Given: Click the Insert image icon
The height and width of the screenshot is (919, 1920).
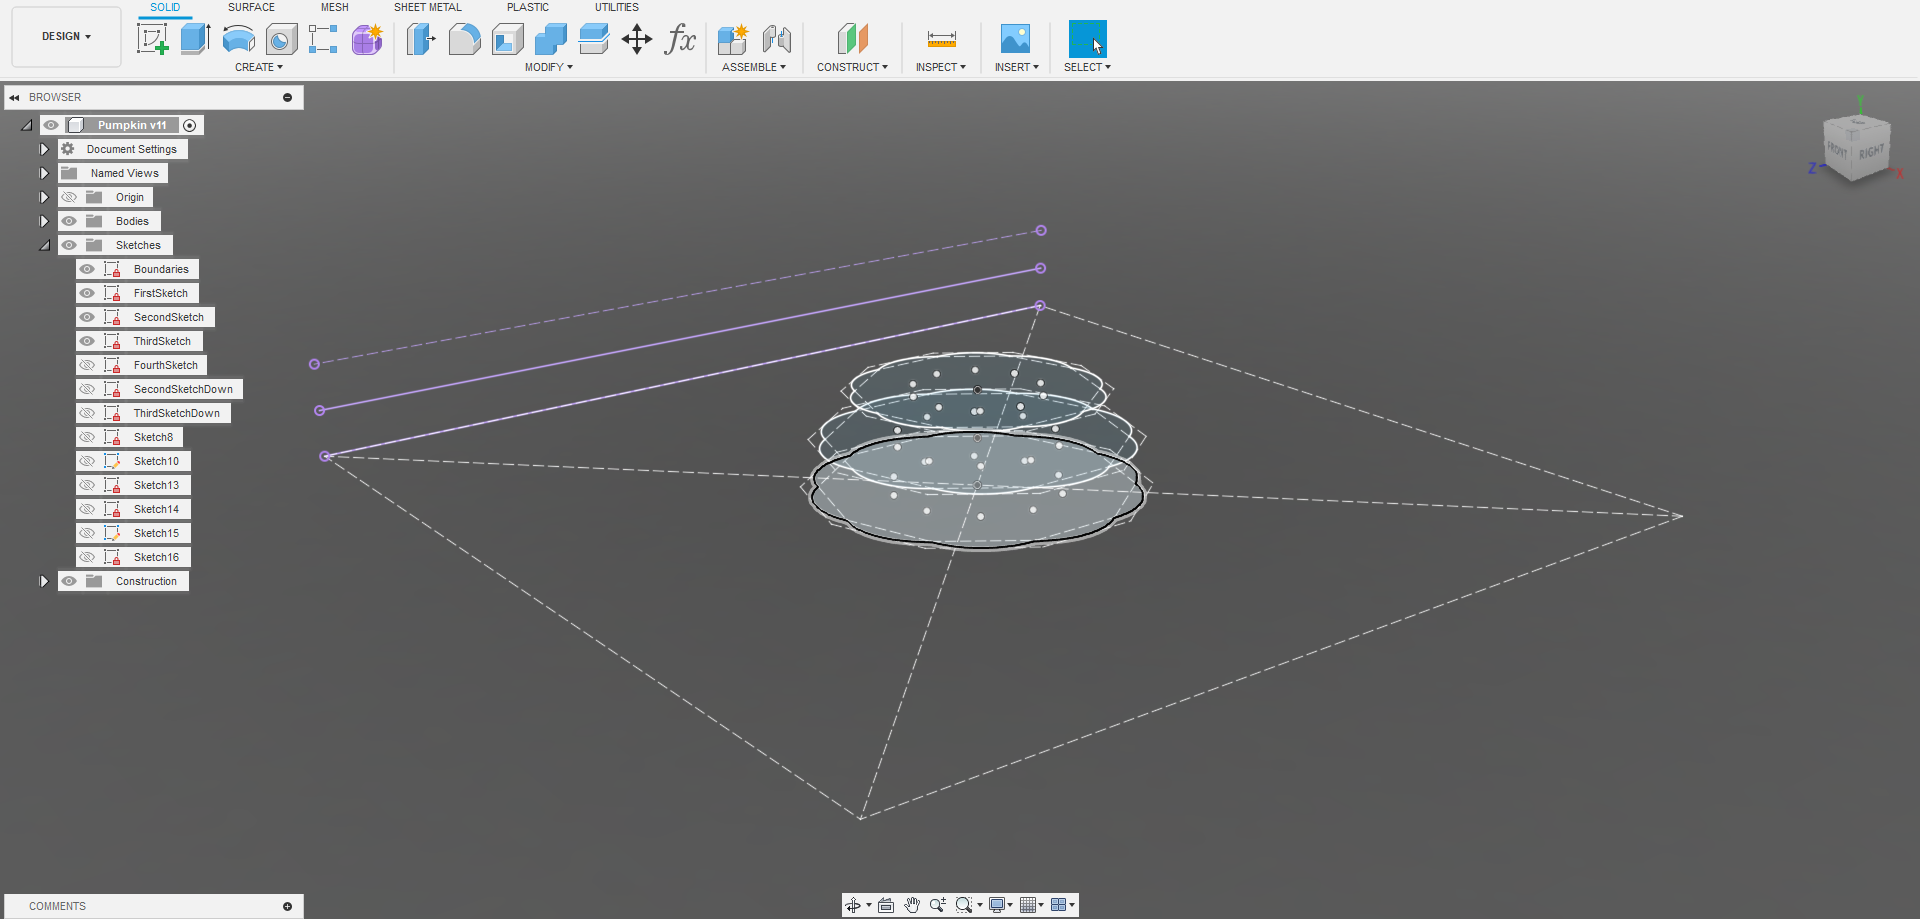Looking at the screenshot, I should [1015, 39].
